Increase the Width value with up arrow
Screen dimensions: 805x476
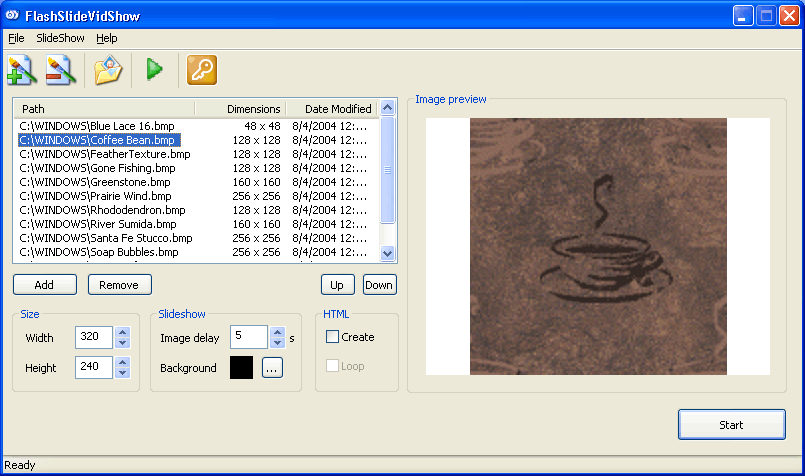[122, 332]
